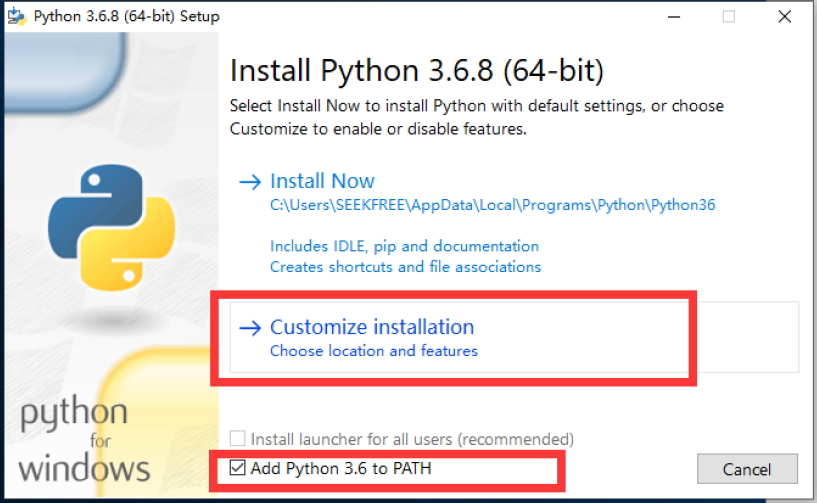
Task: Click the large Python logo image
Action: [x=112, y=227]
